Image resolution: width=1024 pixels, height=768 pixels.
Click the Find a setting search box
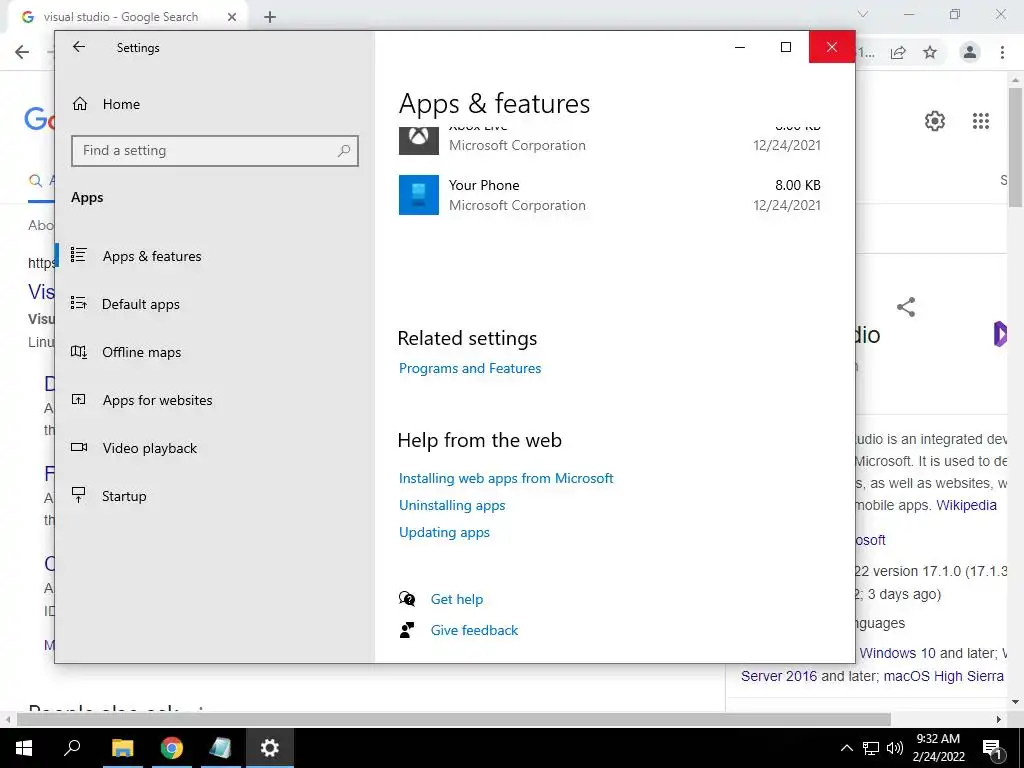[215, 151]
